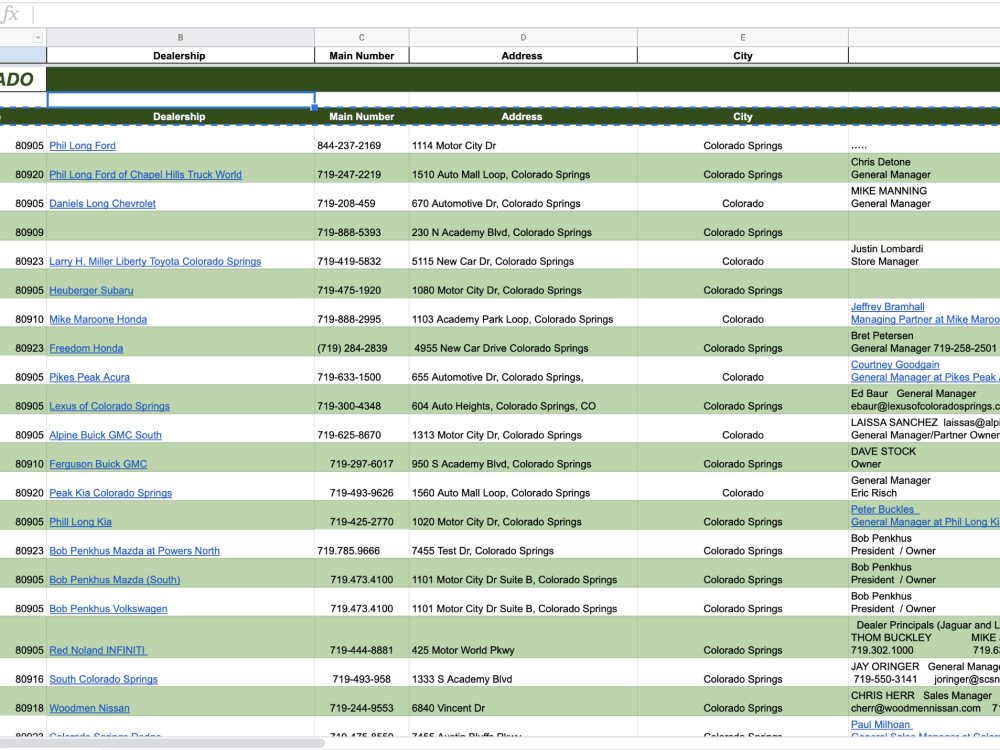The width and height of the screenshot is (1000, 750).
Task: Open the Phil Long Ford link
Action: [82, 145]
